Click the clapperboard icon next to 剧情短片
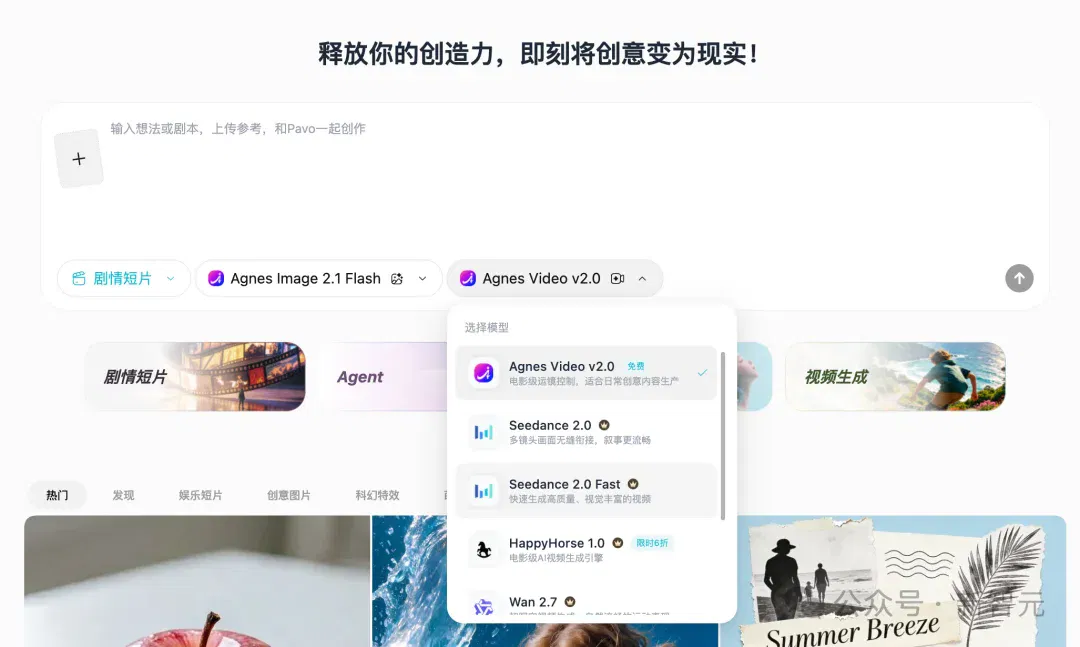 point(79,278)
